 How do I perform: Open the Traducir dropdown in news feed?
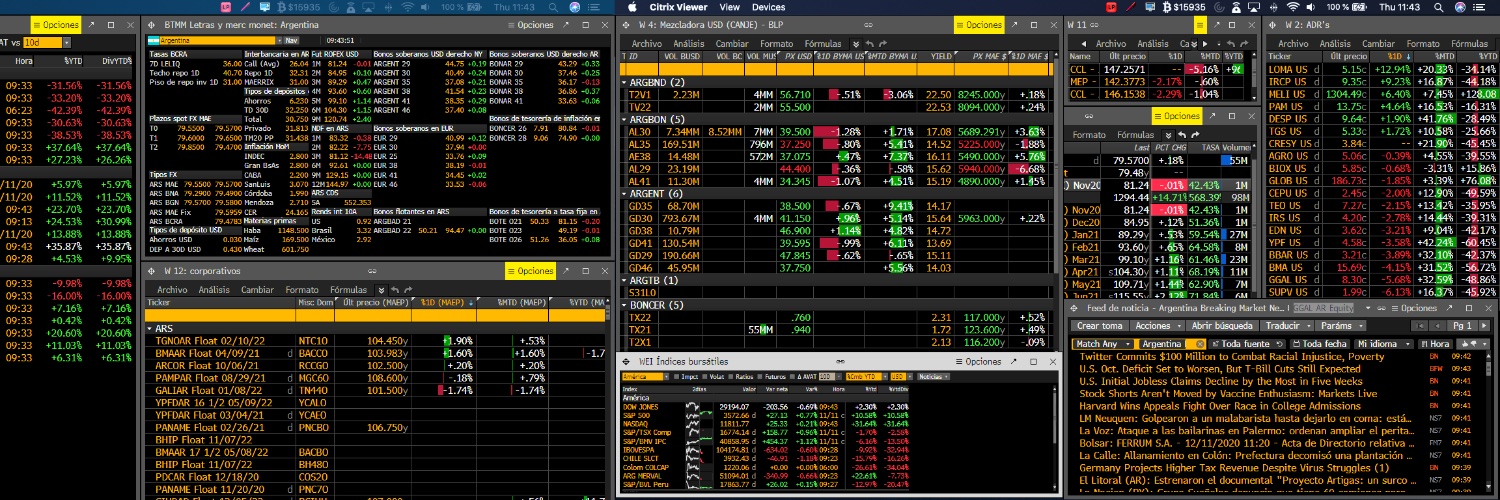tap(1285, 326)
